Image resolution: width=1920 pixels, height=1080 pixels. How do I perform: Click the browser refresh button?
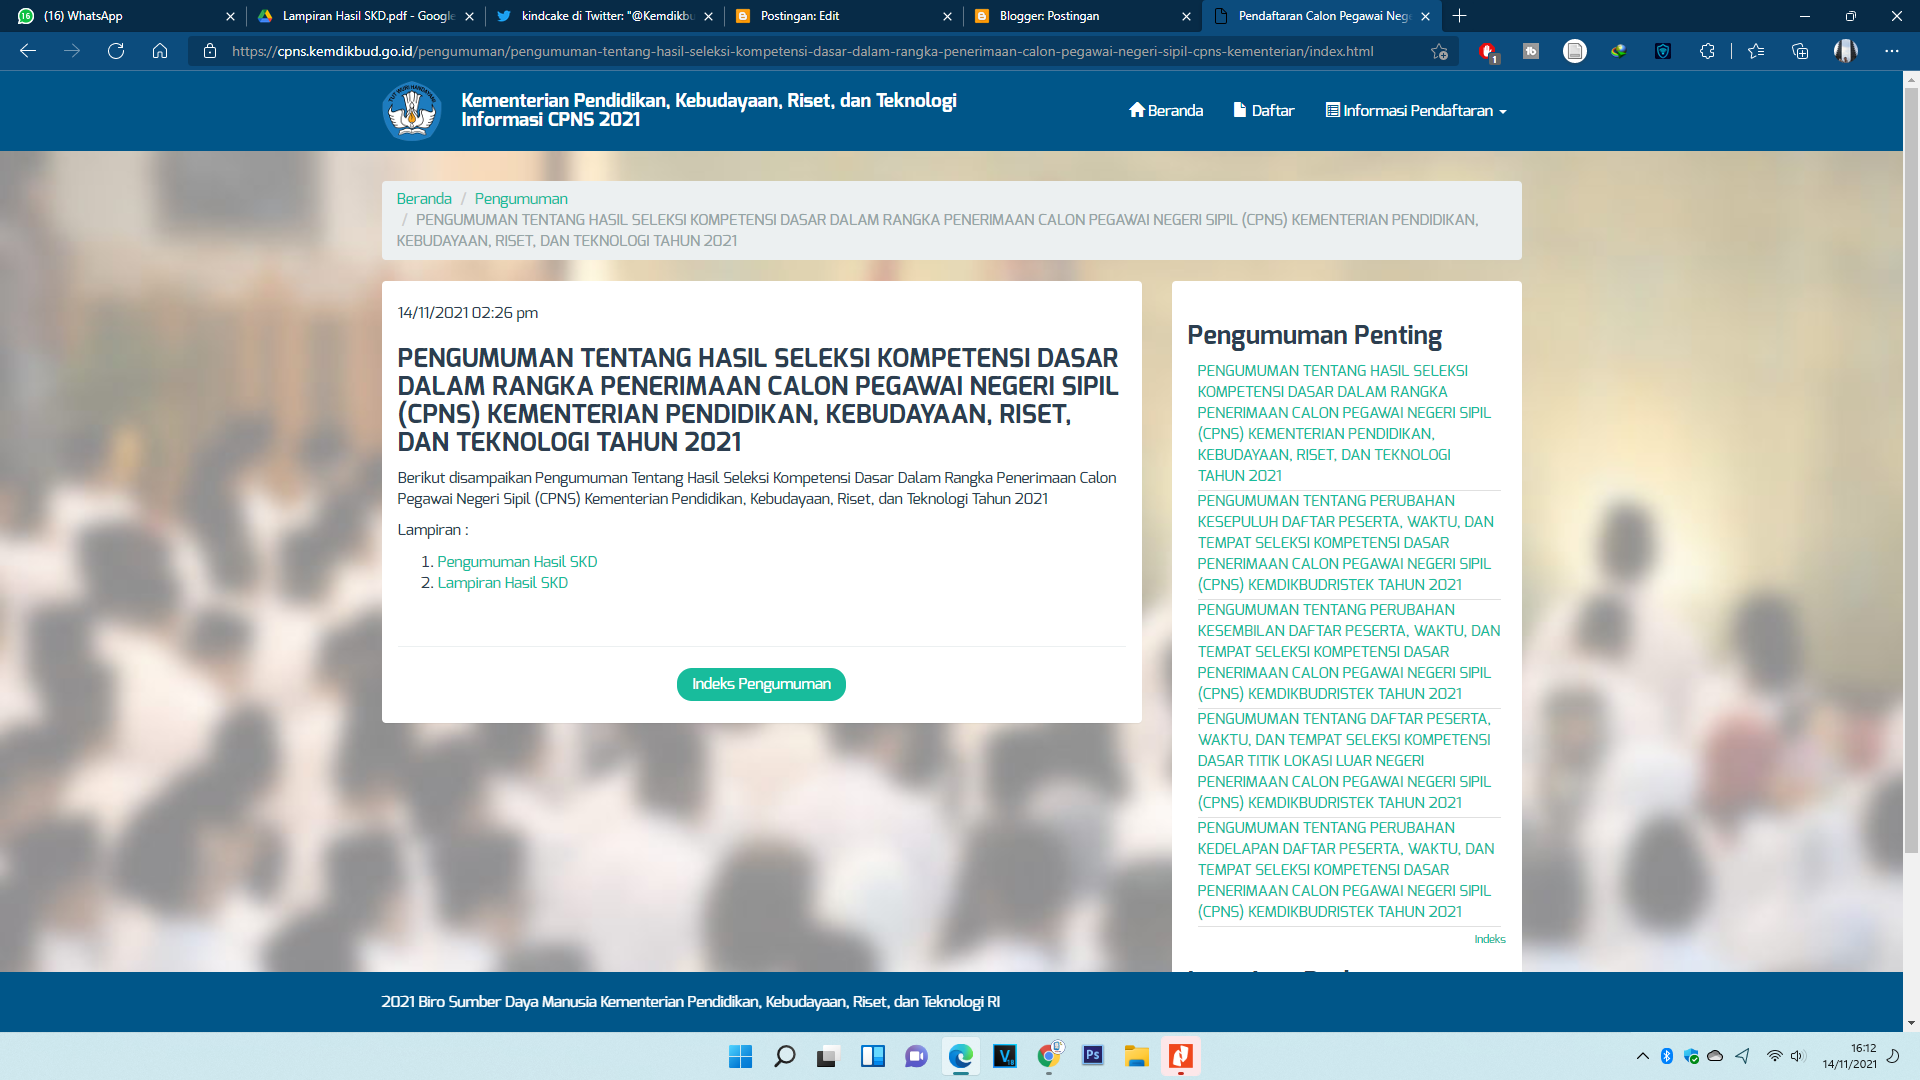tap(116, 51)
